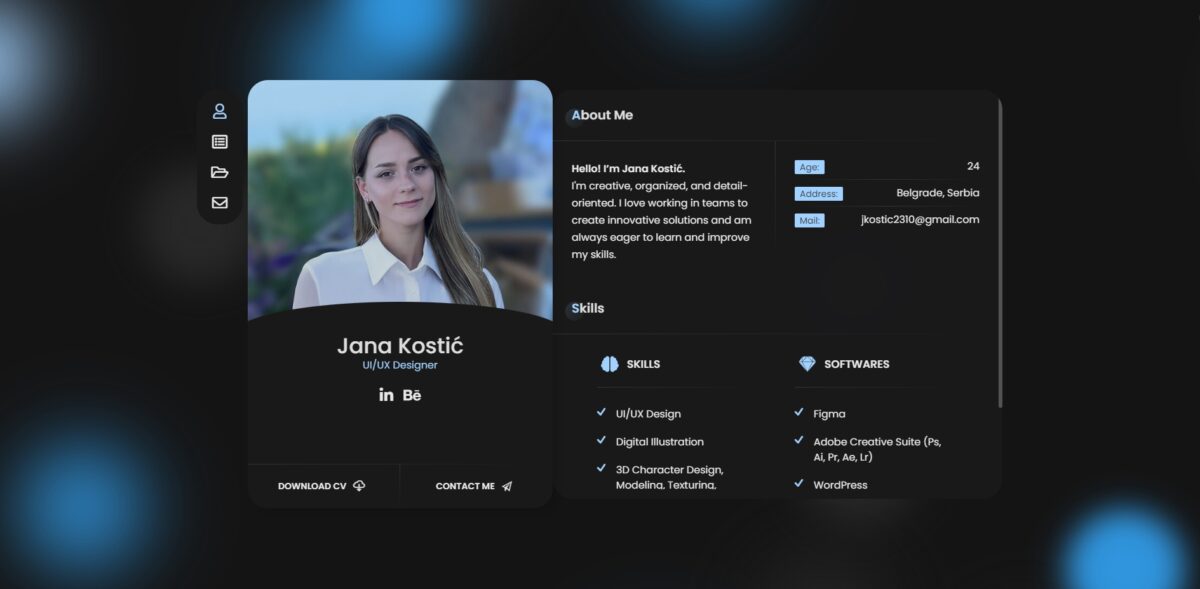
Task: Click the diamond icon beside SOFTWARES
Action: pyautogui.click(x=807, y=364)
